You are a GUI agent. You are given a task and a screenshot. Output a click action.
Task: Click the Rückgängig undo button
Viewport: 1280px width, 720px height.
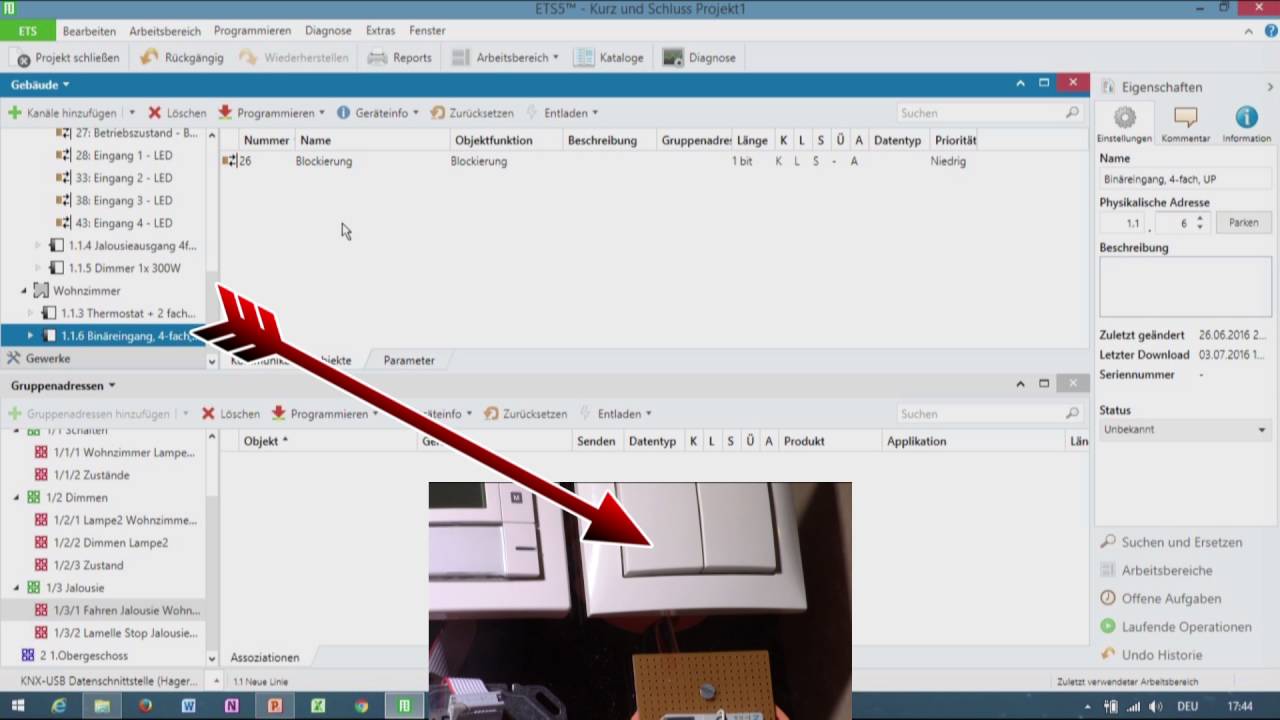tap(182, 58)
